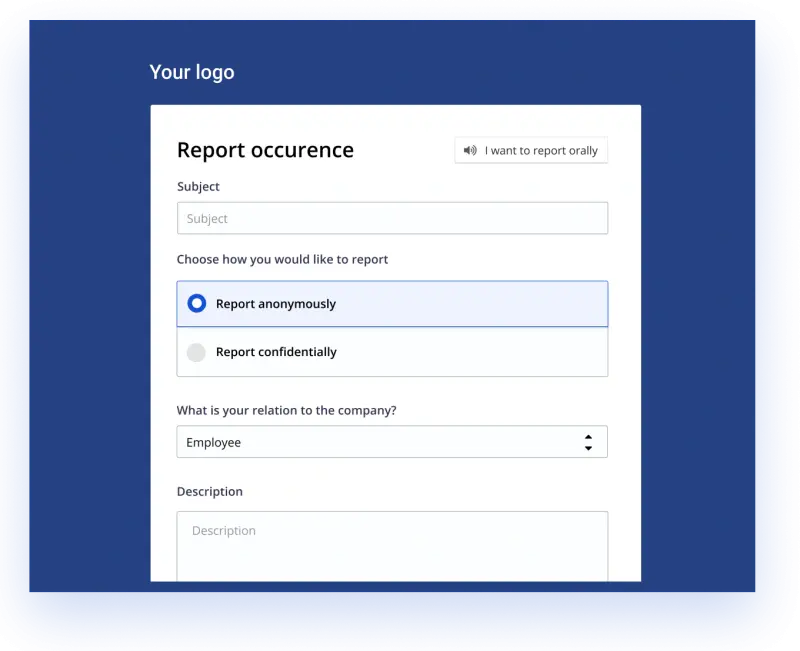Screen dimensions: 800x651
Task: Click the "Report anonymously" option text
Action: coord(276,304)
